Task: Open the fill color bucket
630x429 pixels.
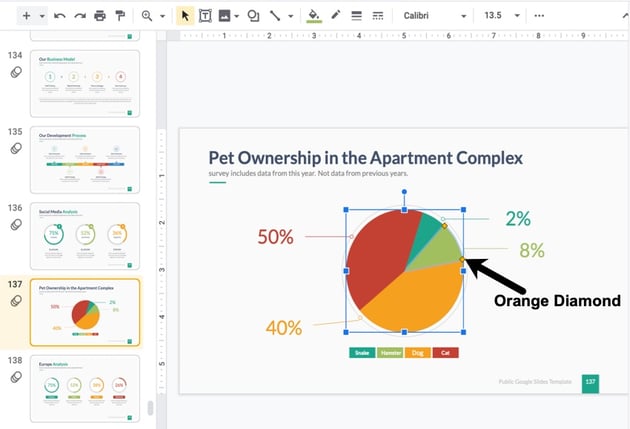Action: point(314,16)
